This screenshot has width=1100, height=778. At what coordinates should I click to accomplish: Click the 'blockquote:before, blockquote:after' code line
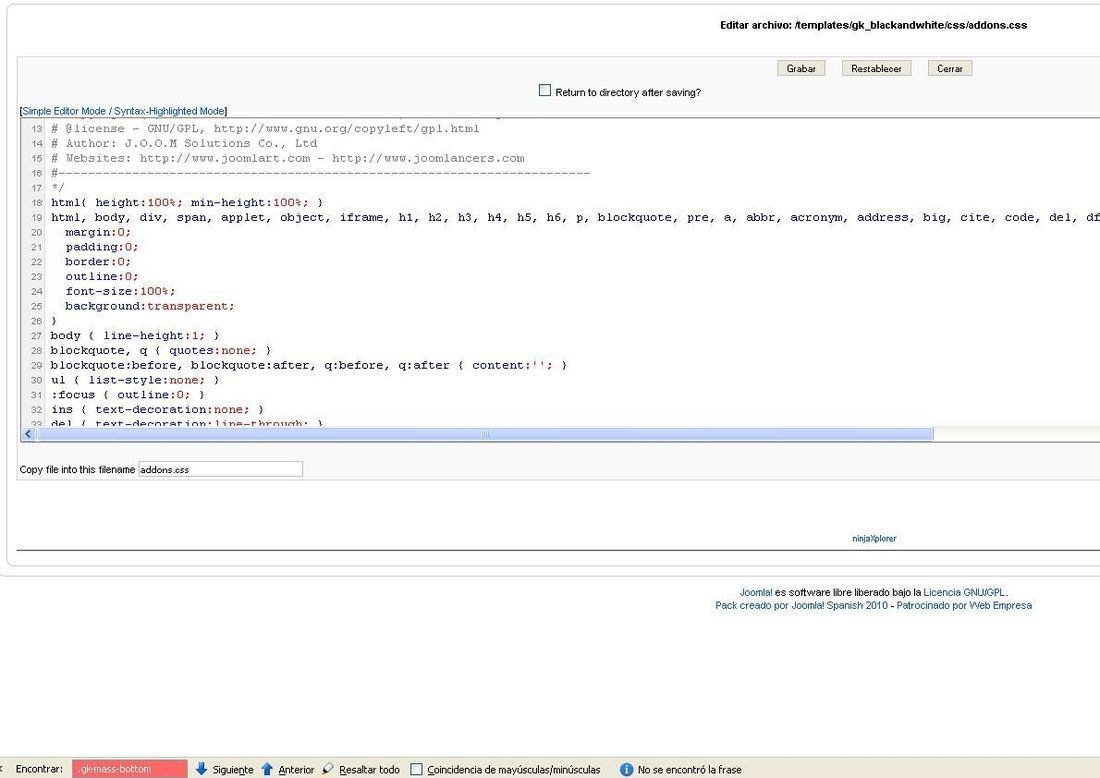click(309, 365)
